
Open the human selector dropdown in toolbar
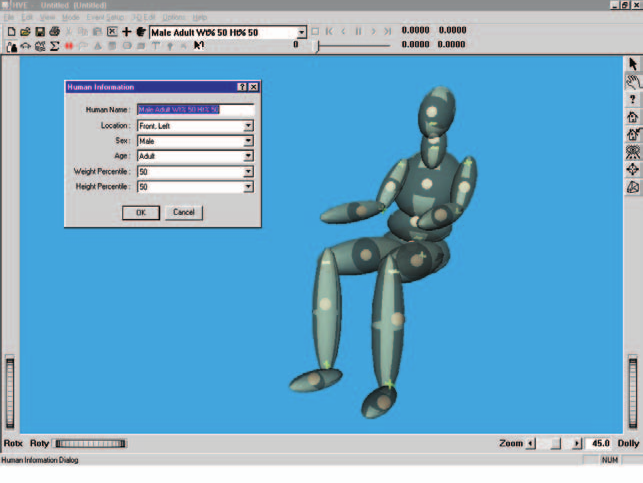tap(301, 32)
